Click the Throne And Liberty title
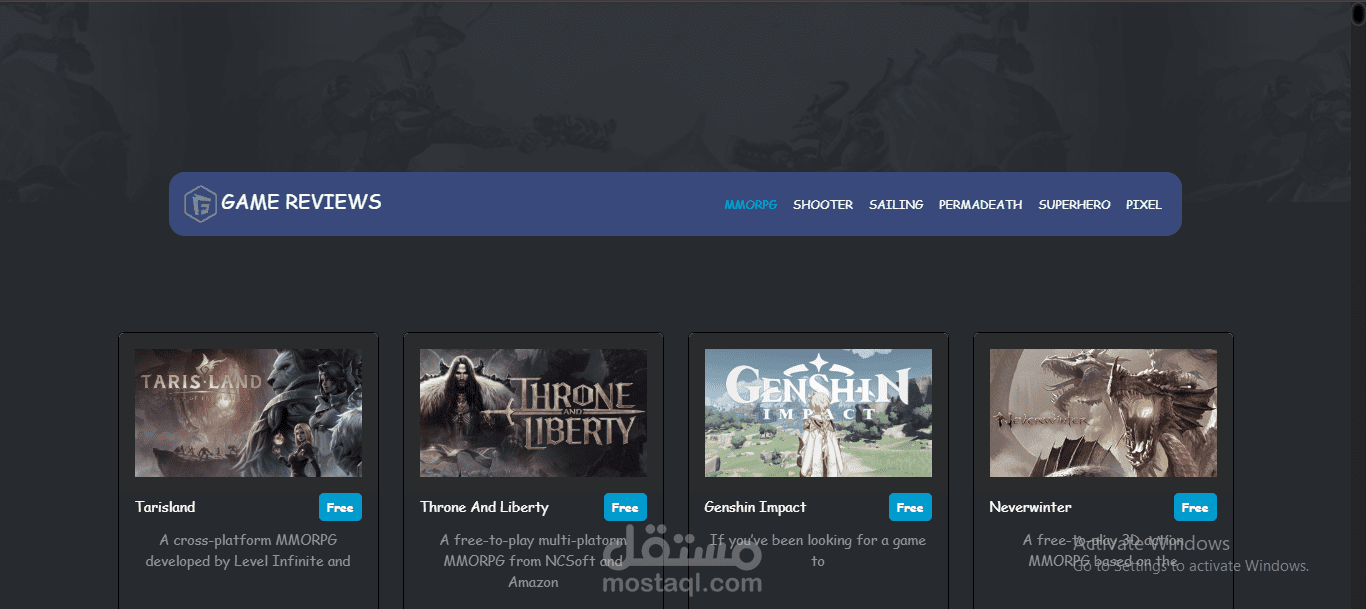Screen dimensions: 1366x609 click(x=484, y=507)
